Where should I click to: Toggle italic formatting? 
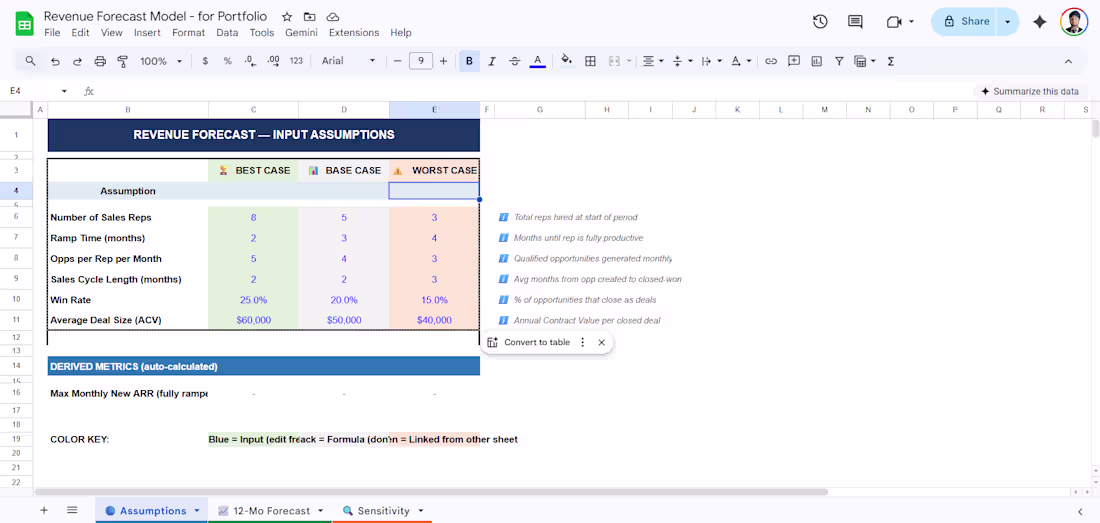492,61
